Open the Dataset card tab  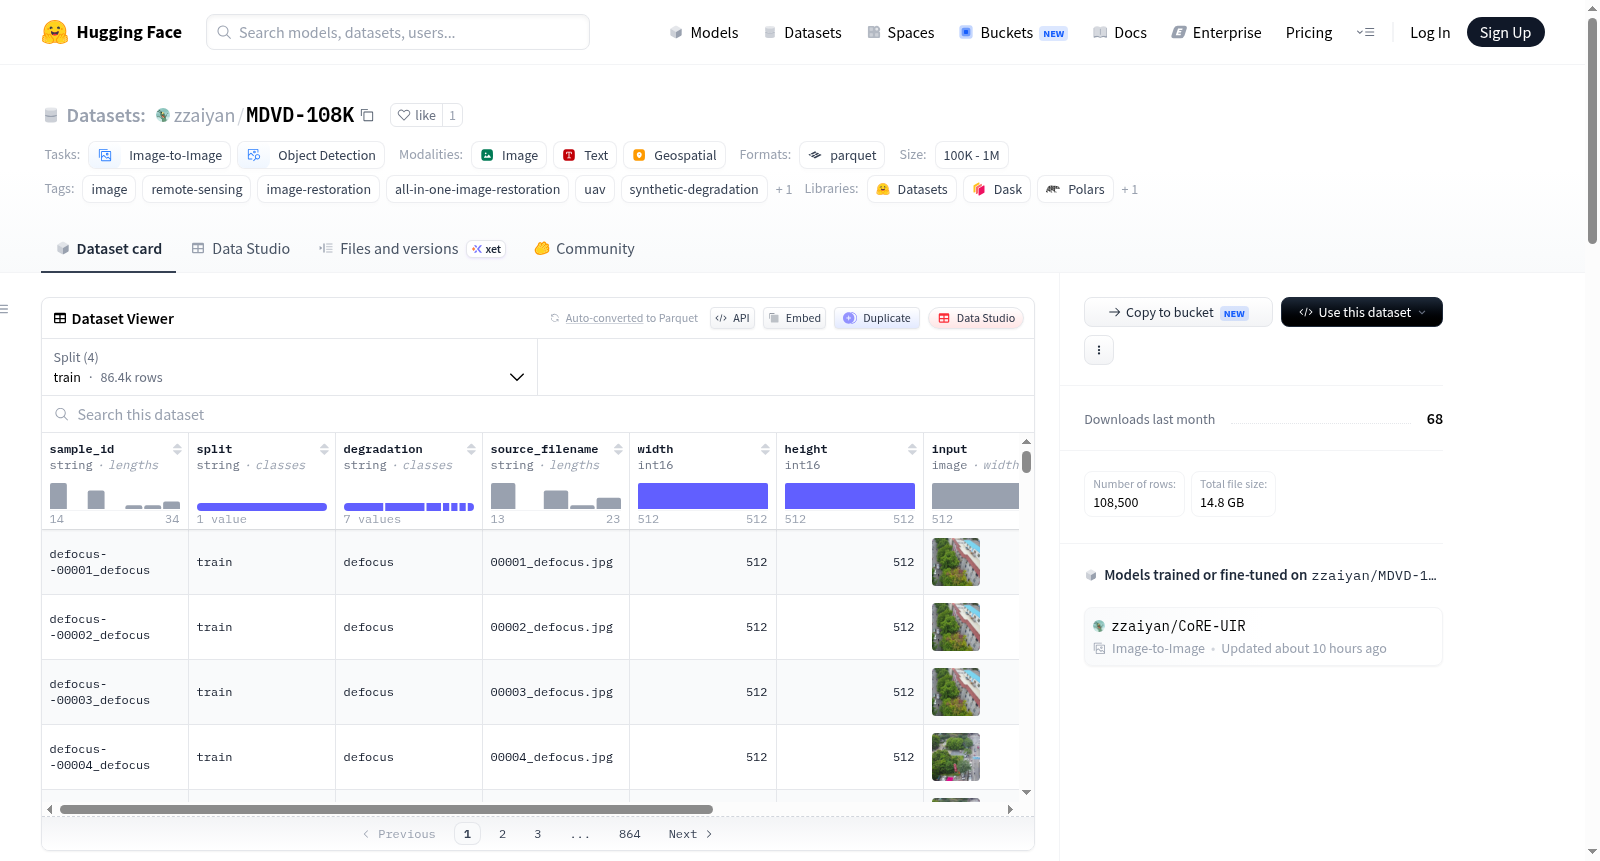click(x=108, y=249)
